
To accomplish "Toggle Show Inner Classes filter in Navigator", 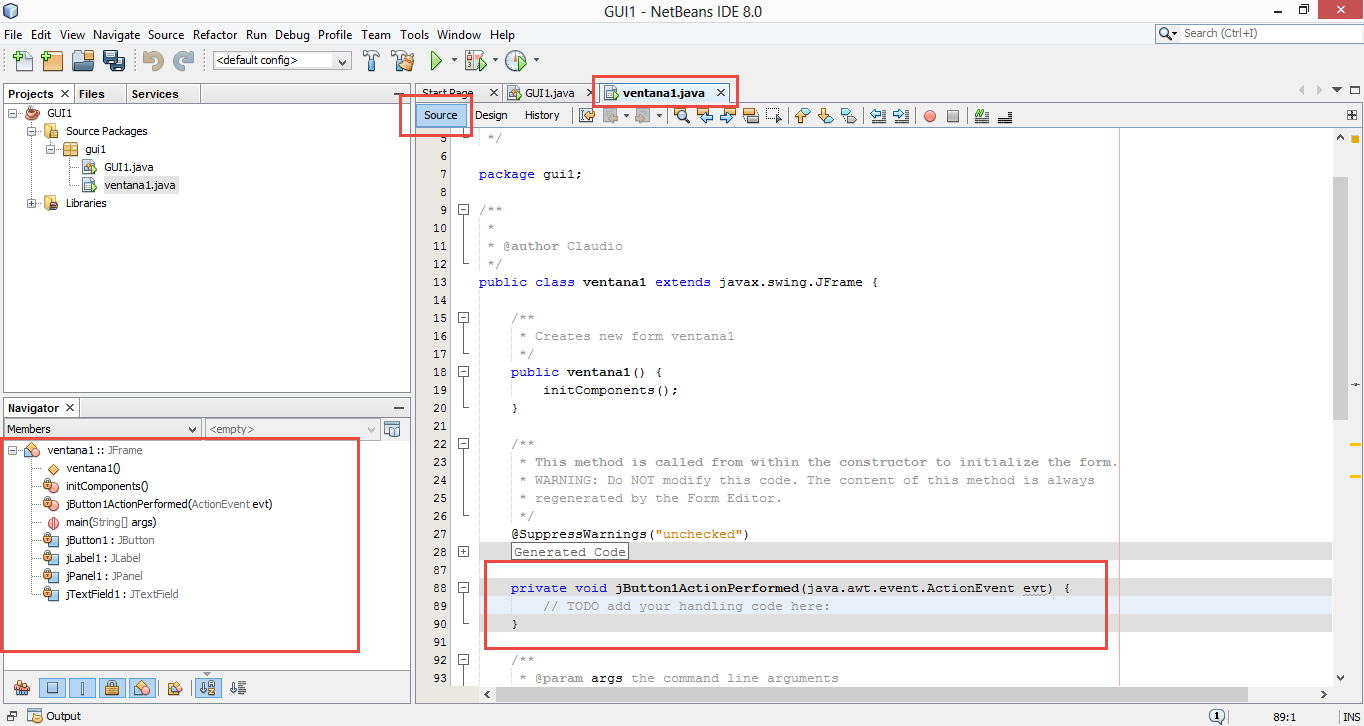I will point(143,687).
